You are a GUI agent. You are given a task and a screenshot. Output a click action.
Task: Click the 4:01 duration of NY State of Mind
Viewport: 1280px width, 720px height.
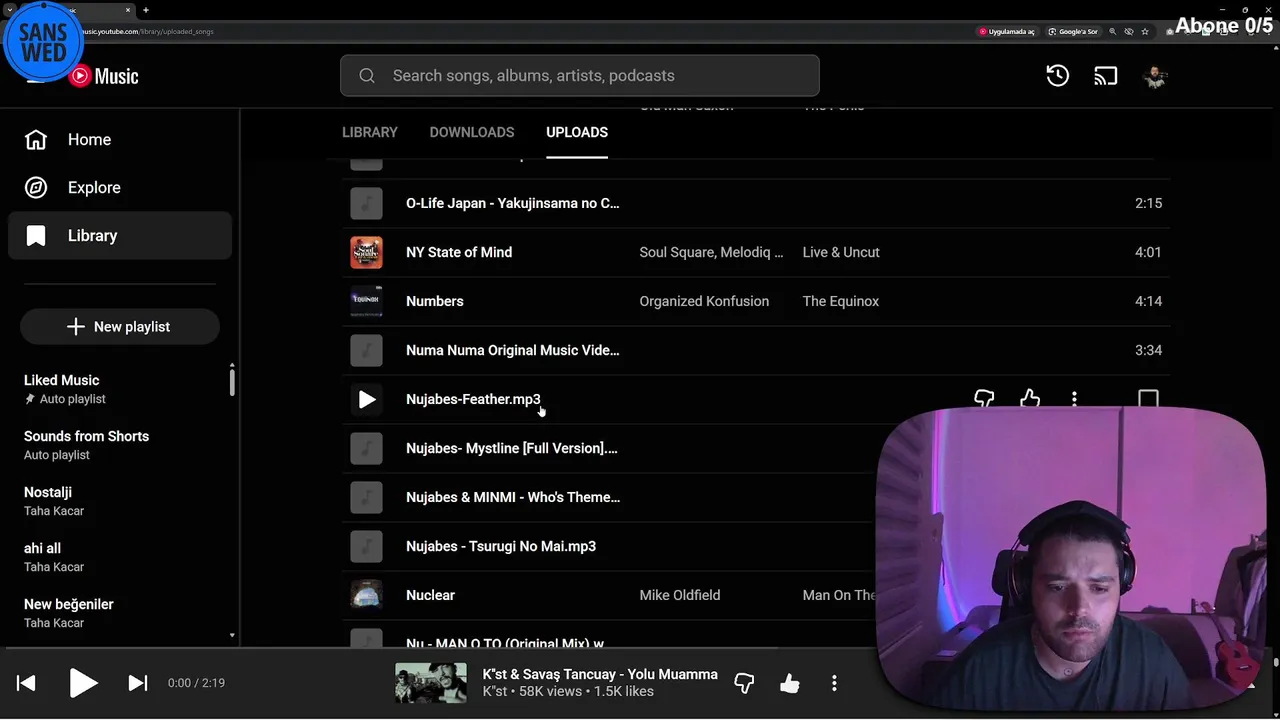pyautogui.click(x=1148, y=252)
